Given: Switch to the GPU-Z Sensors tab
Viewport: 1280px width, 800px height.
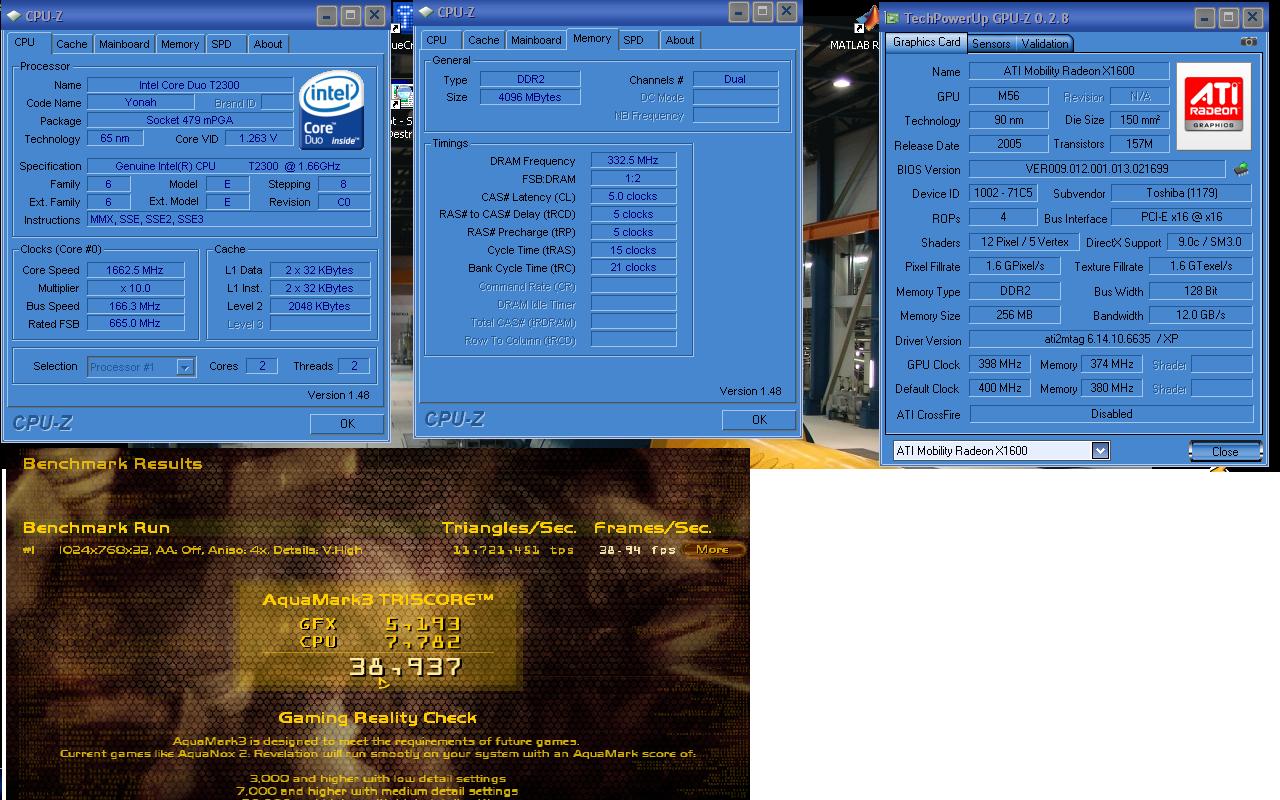Looking at the screenshot, I should pos(991,43).
